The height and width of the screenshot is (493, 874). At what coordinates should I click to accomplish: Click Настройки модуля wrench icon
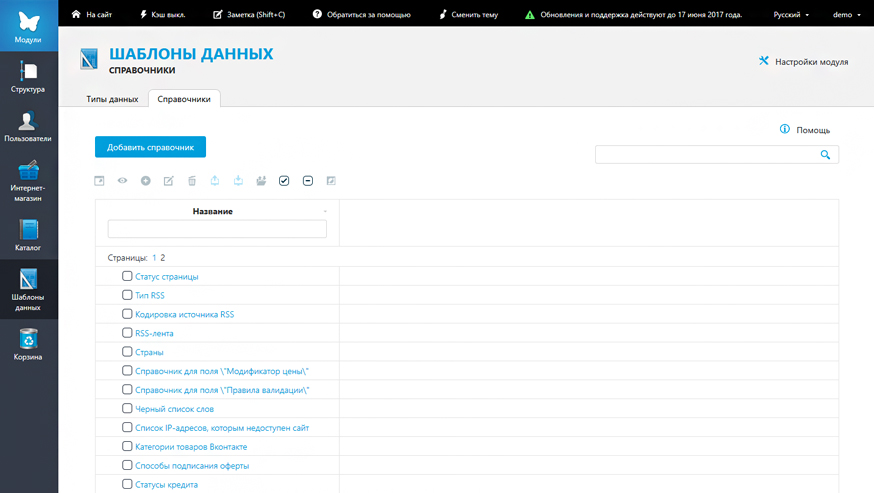(x=764, y=61)
